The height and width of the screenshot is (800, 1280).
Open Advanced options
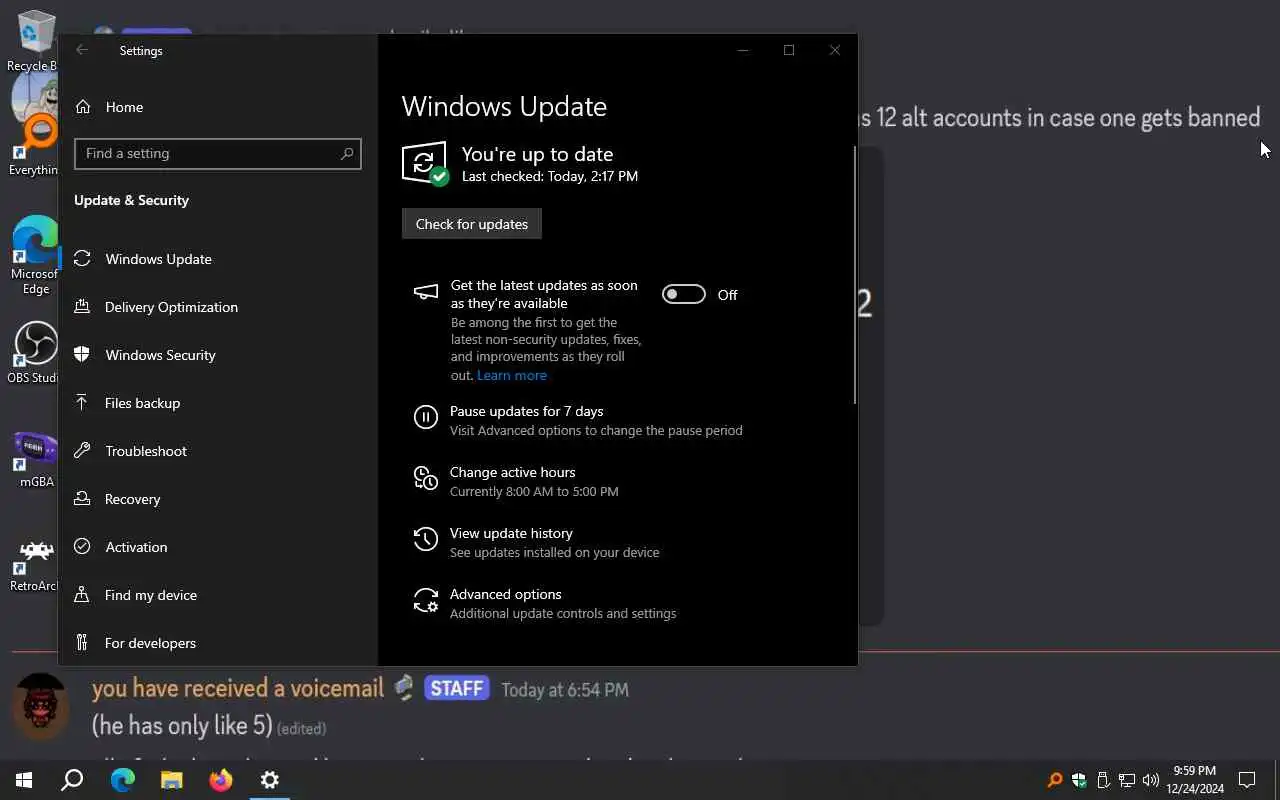pyautogui.click(x=505, y=594)
